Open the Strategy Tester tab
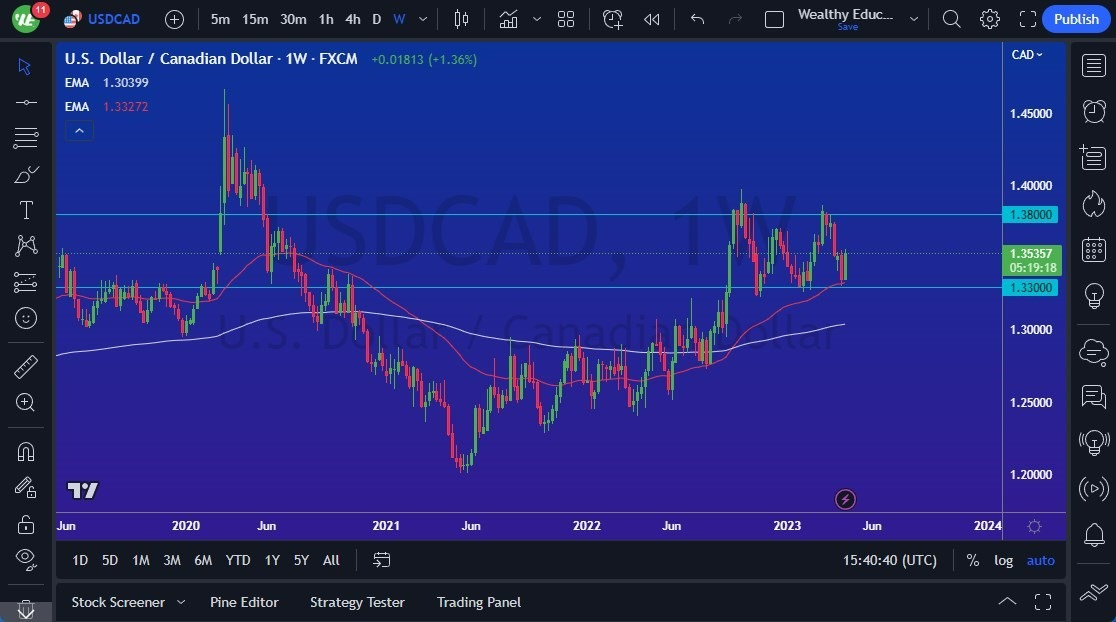The height and width of the screenshot is (622, 1116). point(357,602)
